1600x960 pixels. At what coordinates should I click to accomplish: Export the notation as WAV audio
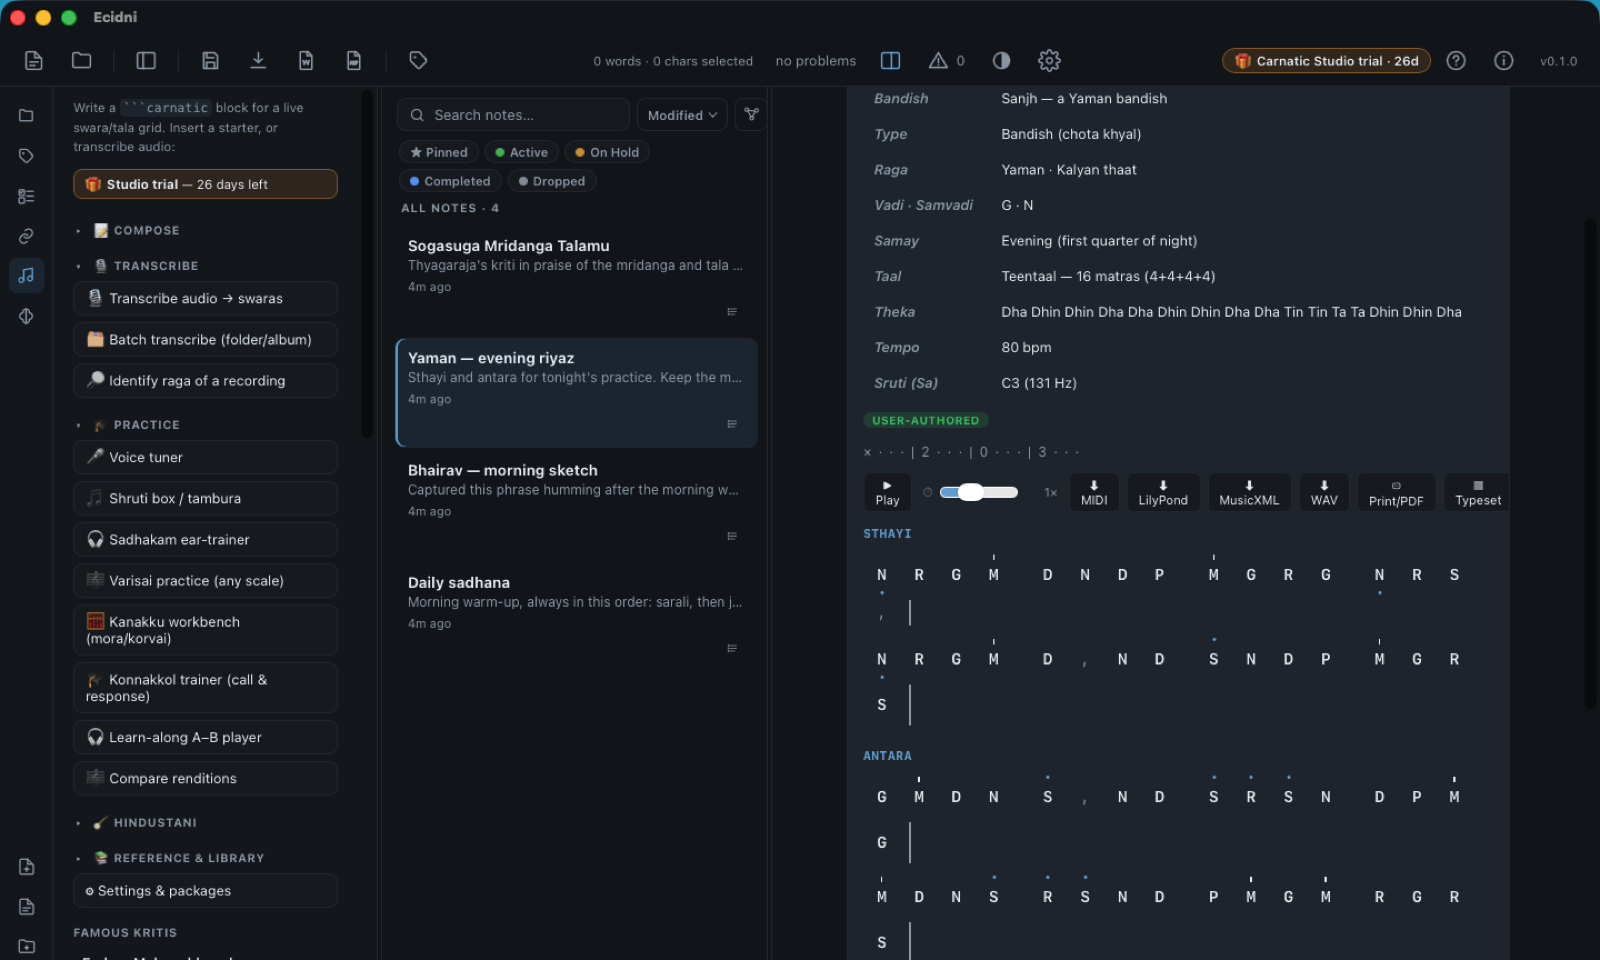[1324, 492]
